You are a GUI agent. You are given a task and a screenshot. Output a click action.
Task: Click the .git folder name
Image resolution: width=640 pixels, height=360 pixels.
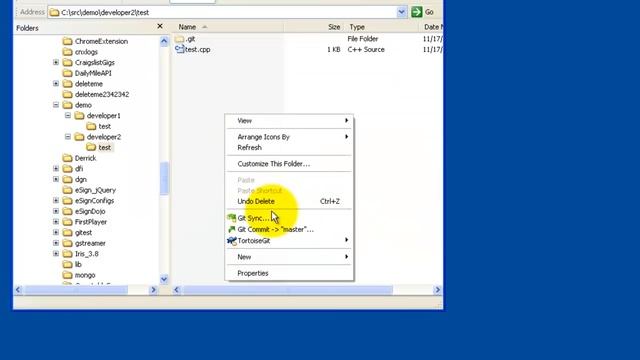190,39
